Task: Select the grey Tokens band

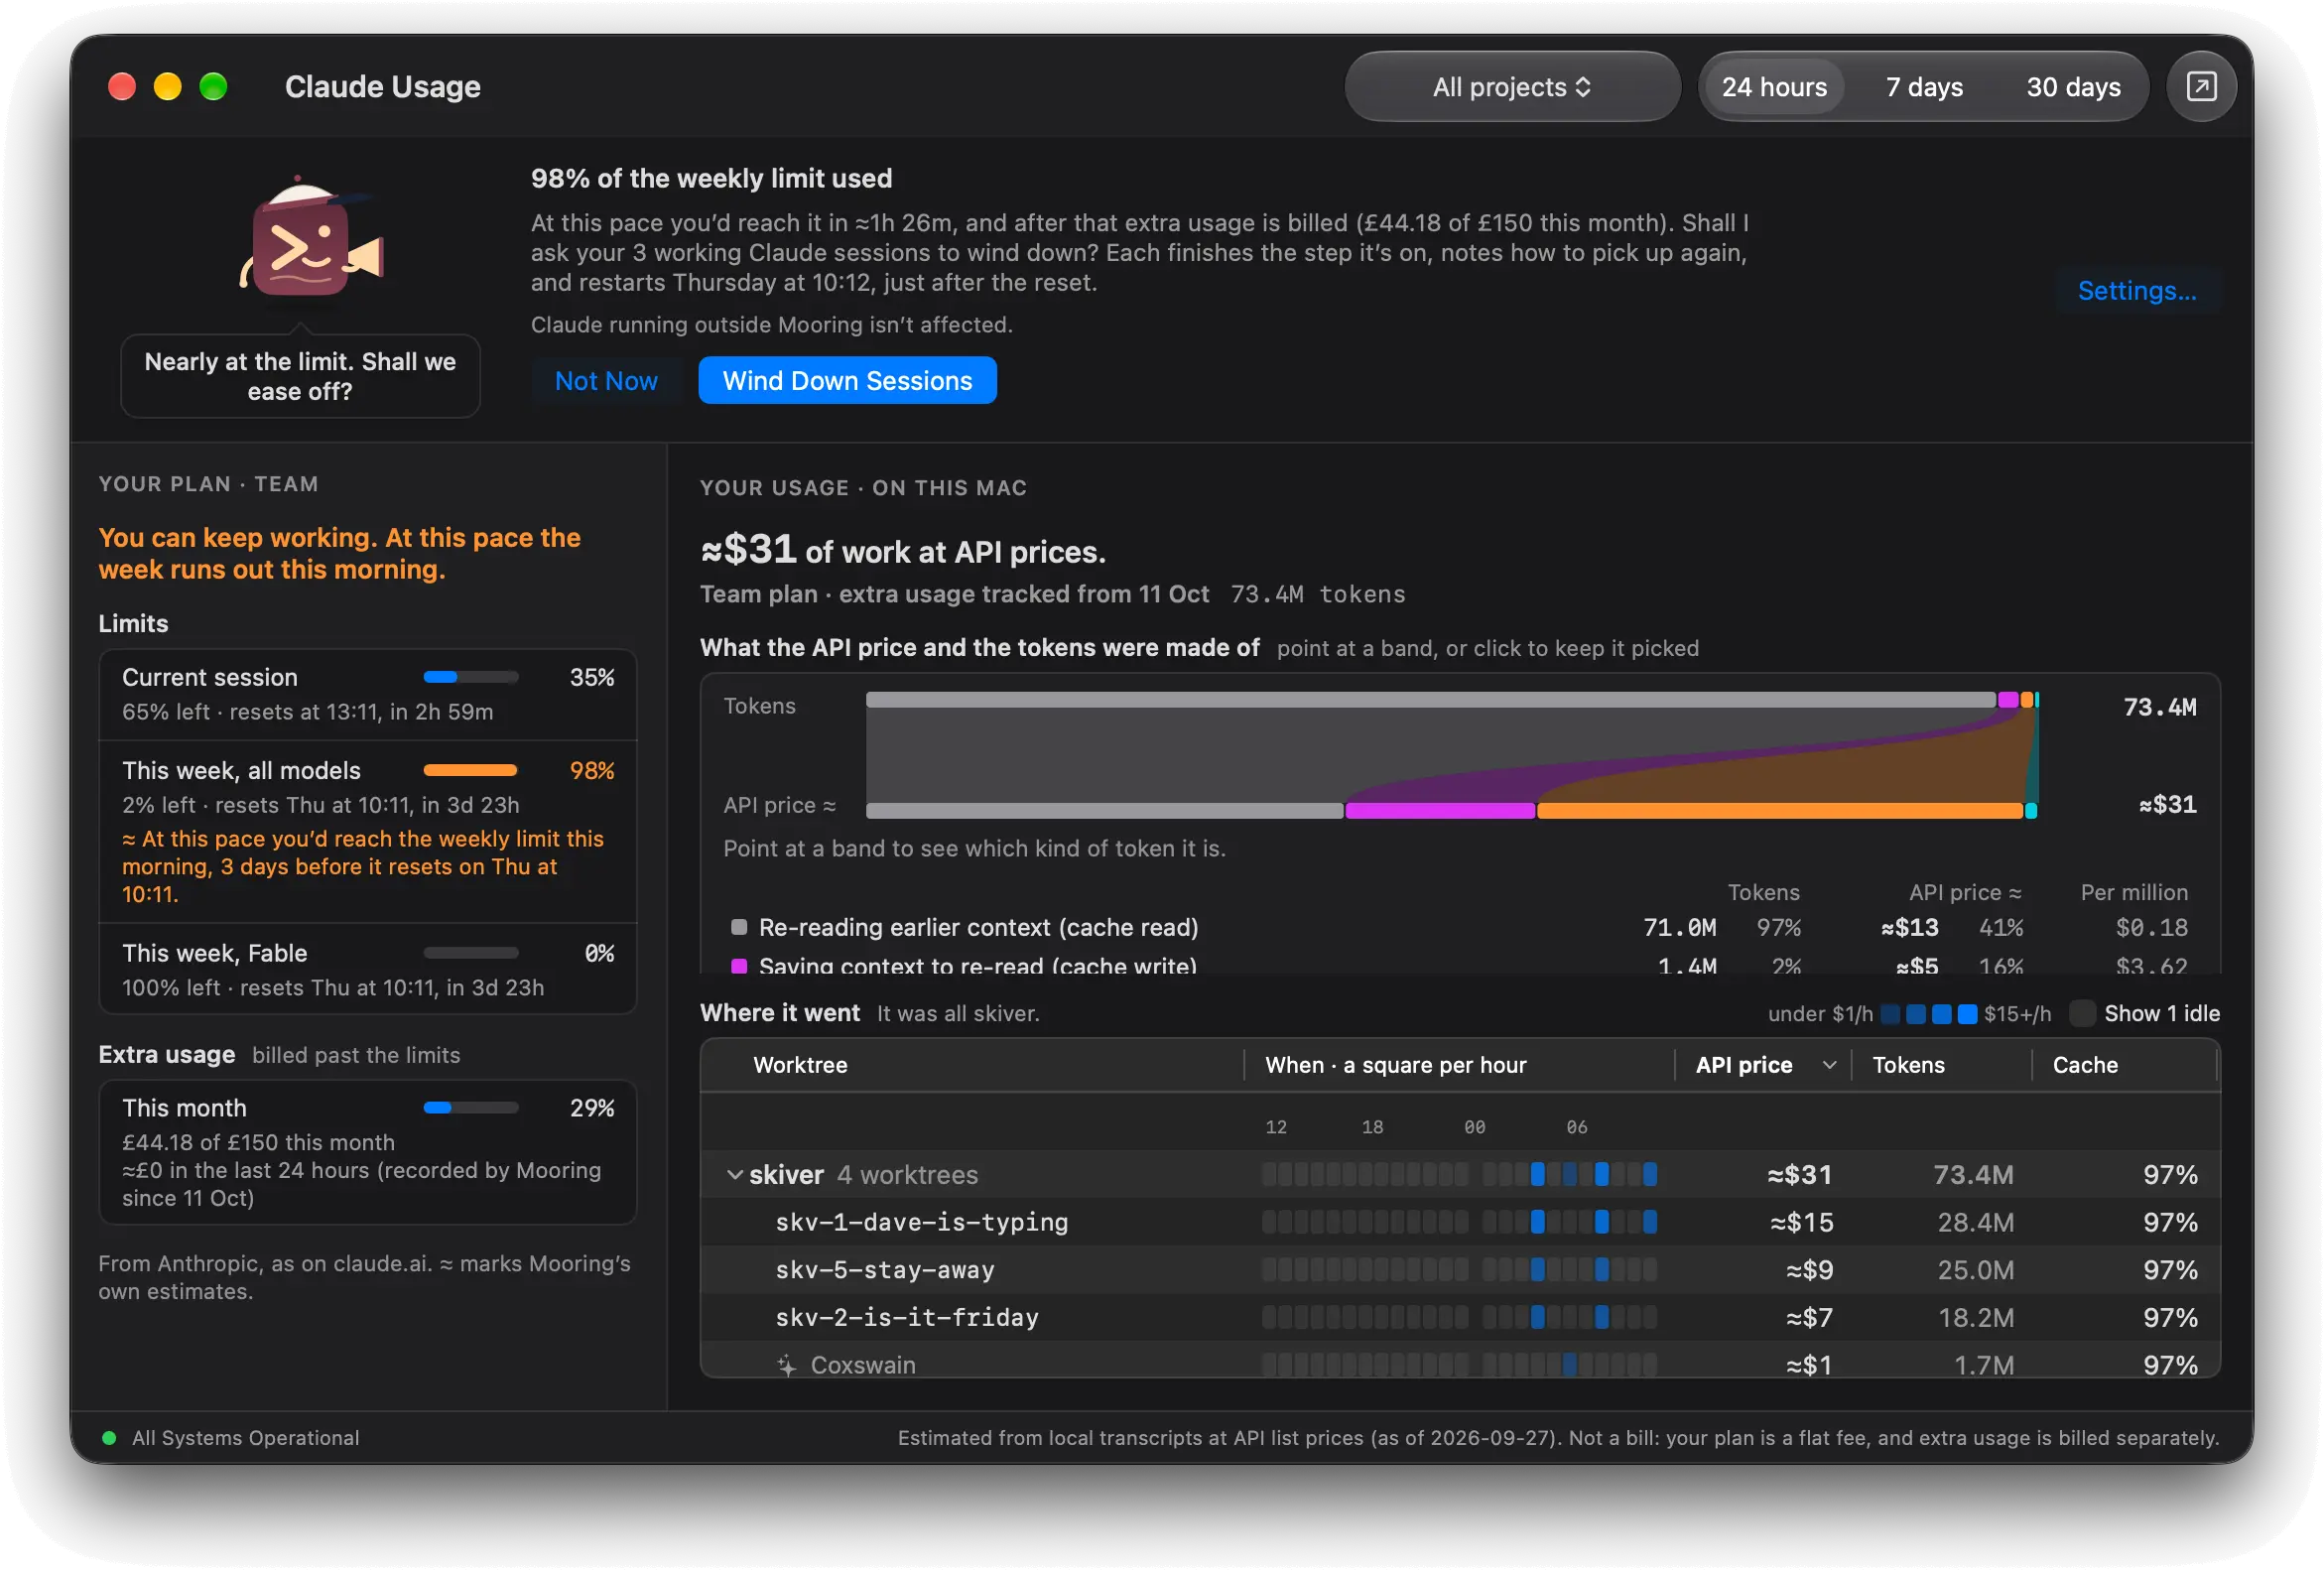Action: pos(1430,700)
